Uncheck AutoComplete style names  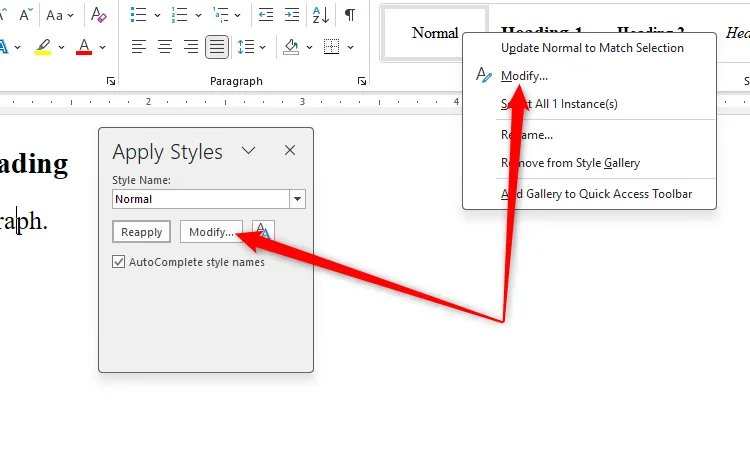coord(120,262)
